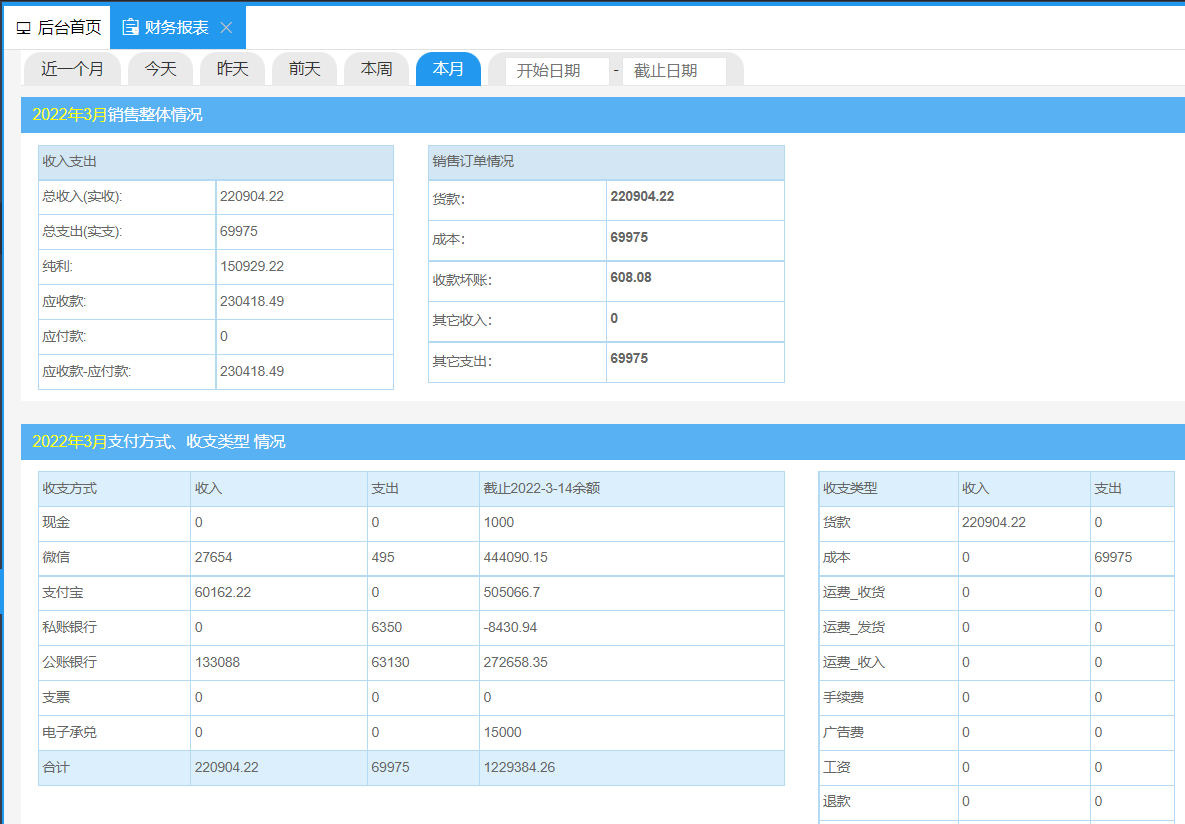
Task: Click the monitor icon on 后台首页 tab
Action: [24, 27]
